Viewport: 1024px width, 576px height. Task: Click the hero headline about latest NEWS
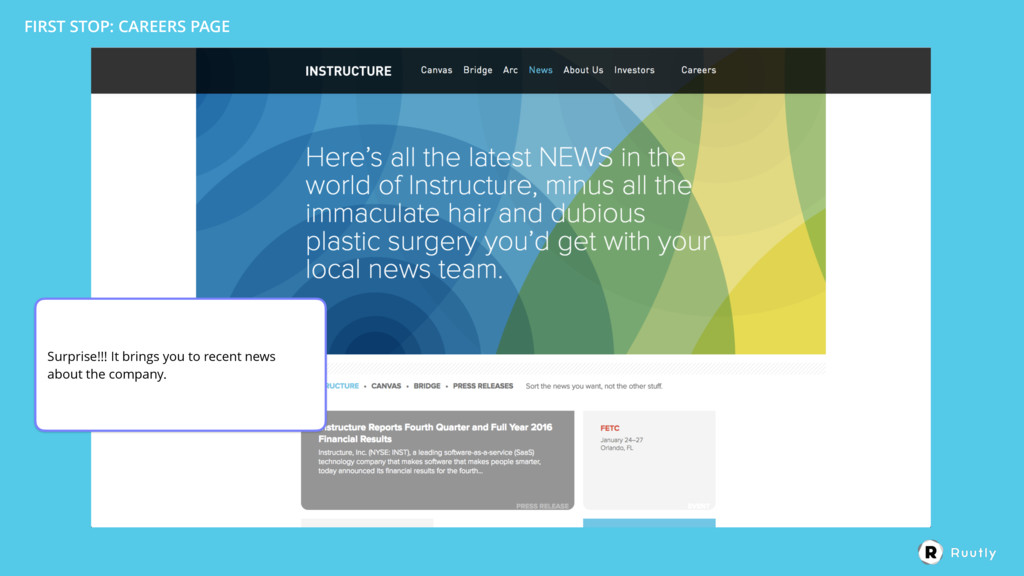pyautogui.click(x=507, y=213)
